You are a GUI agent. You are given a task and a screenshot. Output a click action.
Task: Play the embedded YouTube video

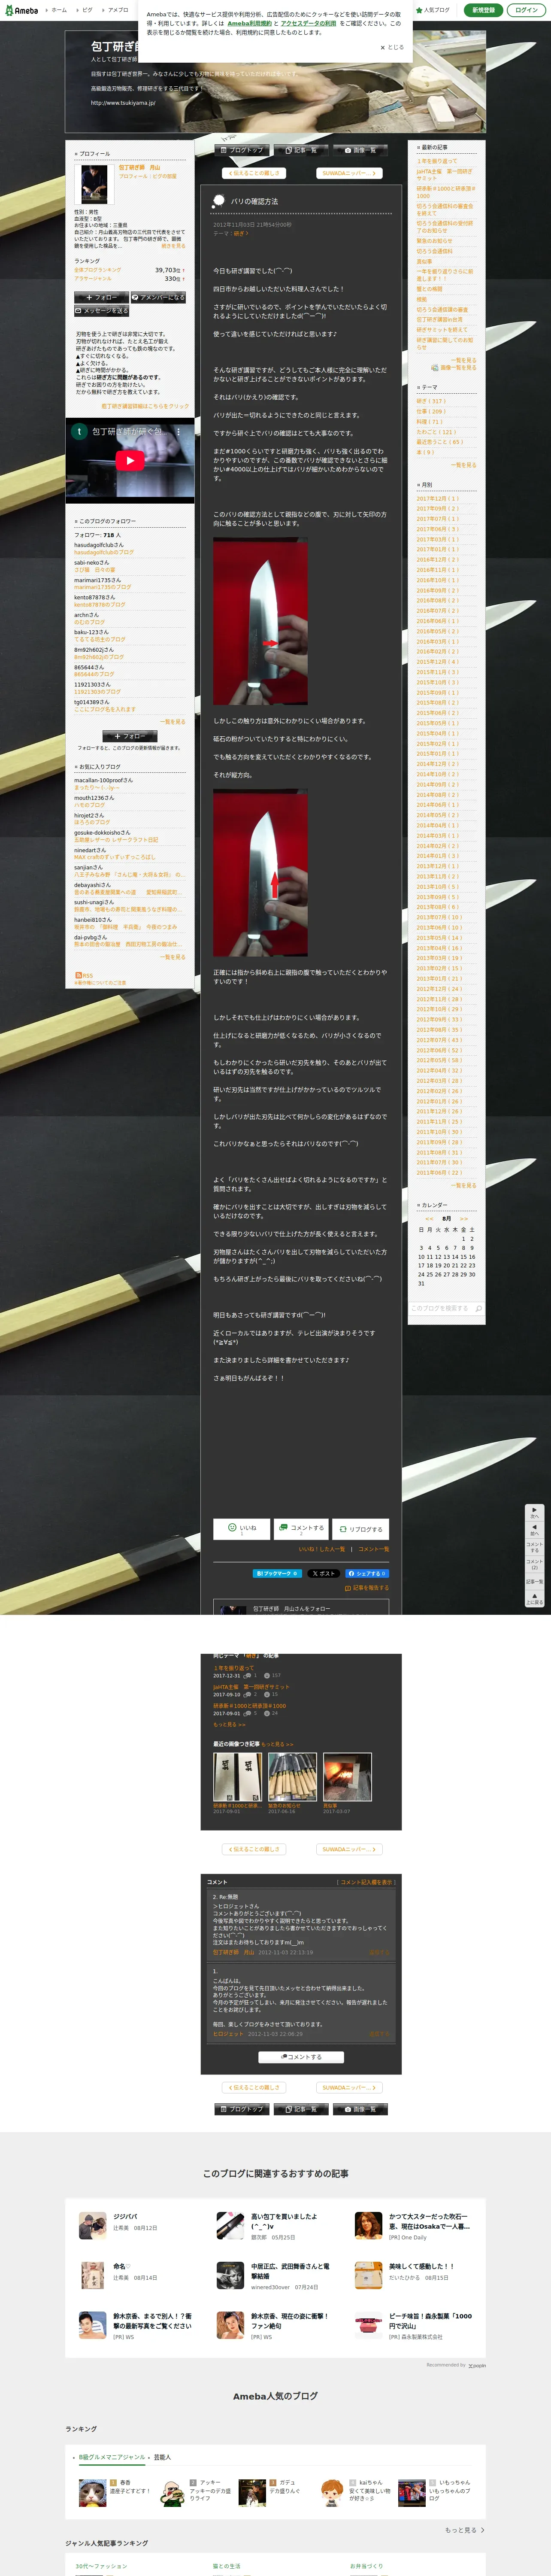[130, 461]
